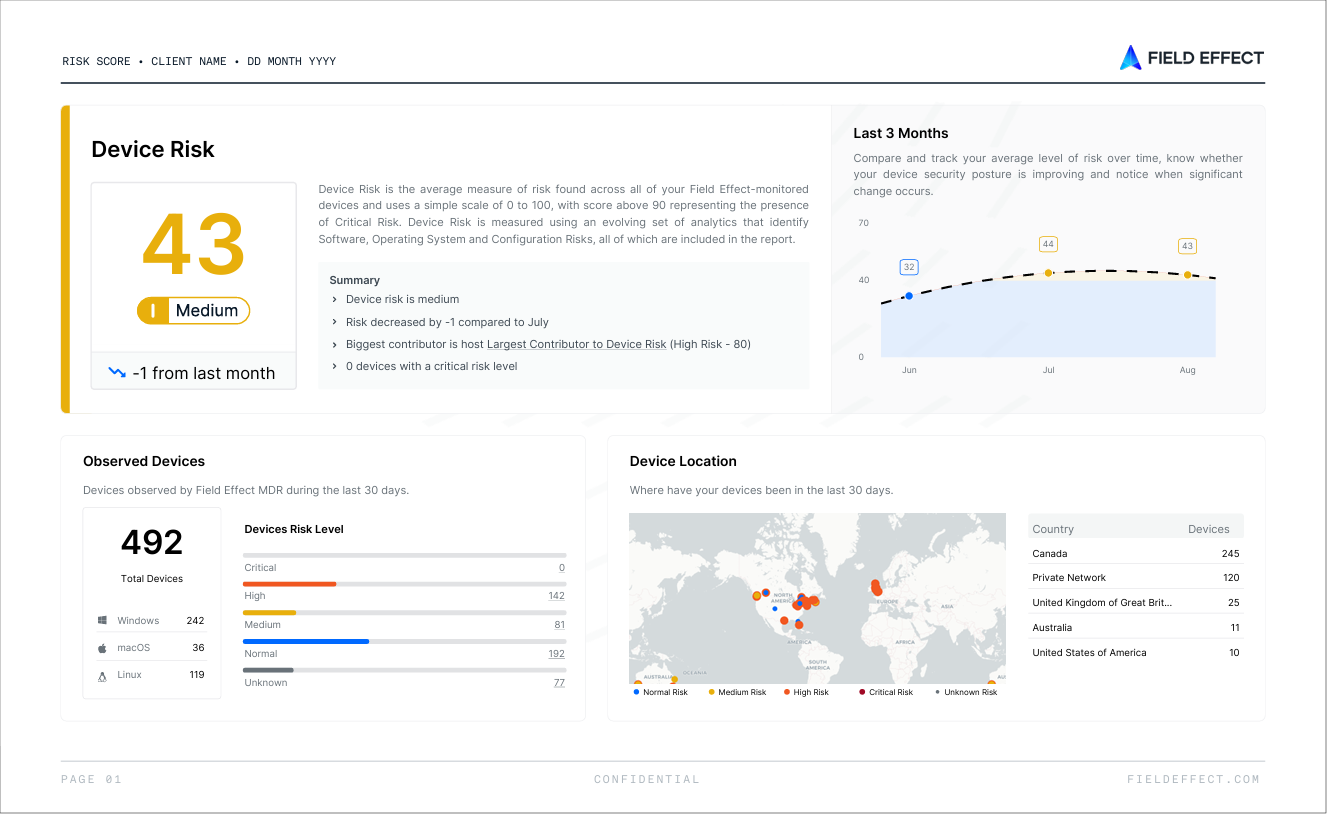Open the High risk count 142 link
Image resolution: width=1327 pixels, height=814 pixels.
pos(556,596)
